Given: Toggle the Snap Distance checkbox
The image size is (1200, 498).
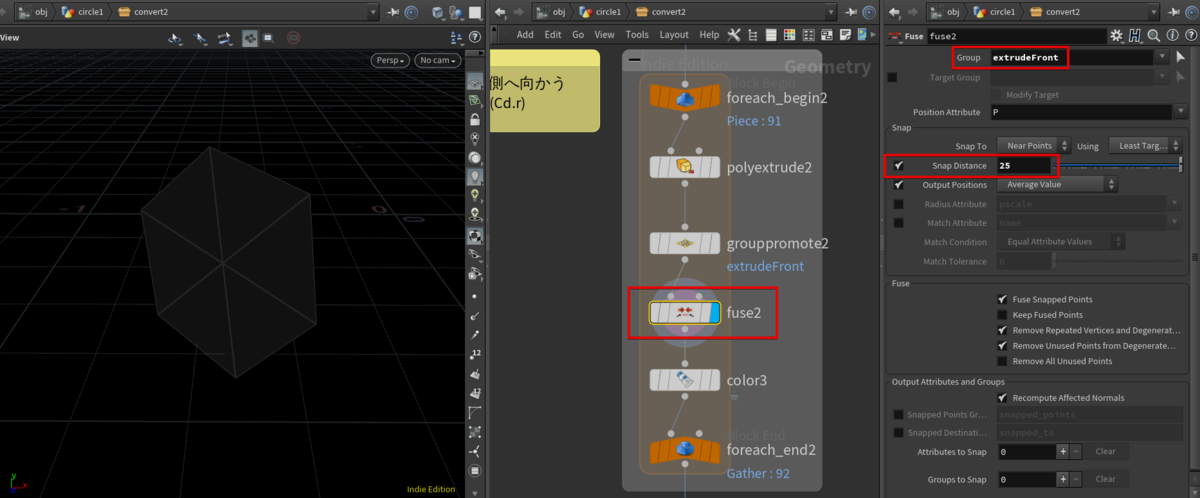Looking at the screenshot, I should pos(899,165).
